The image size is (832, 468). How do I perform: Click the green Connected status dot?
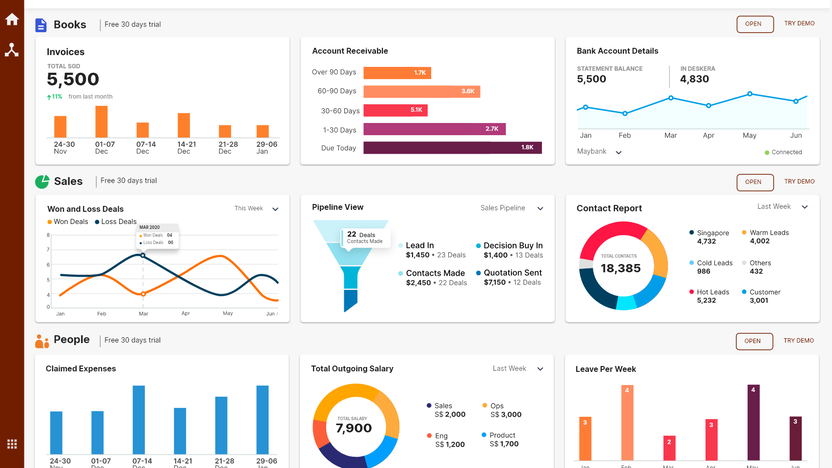coord(767,153)
